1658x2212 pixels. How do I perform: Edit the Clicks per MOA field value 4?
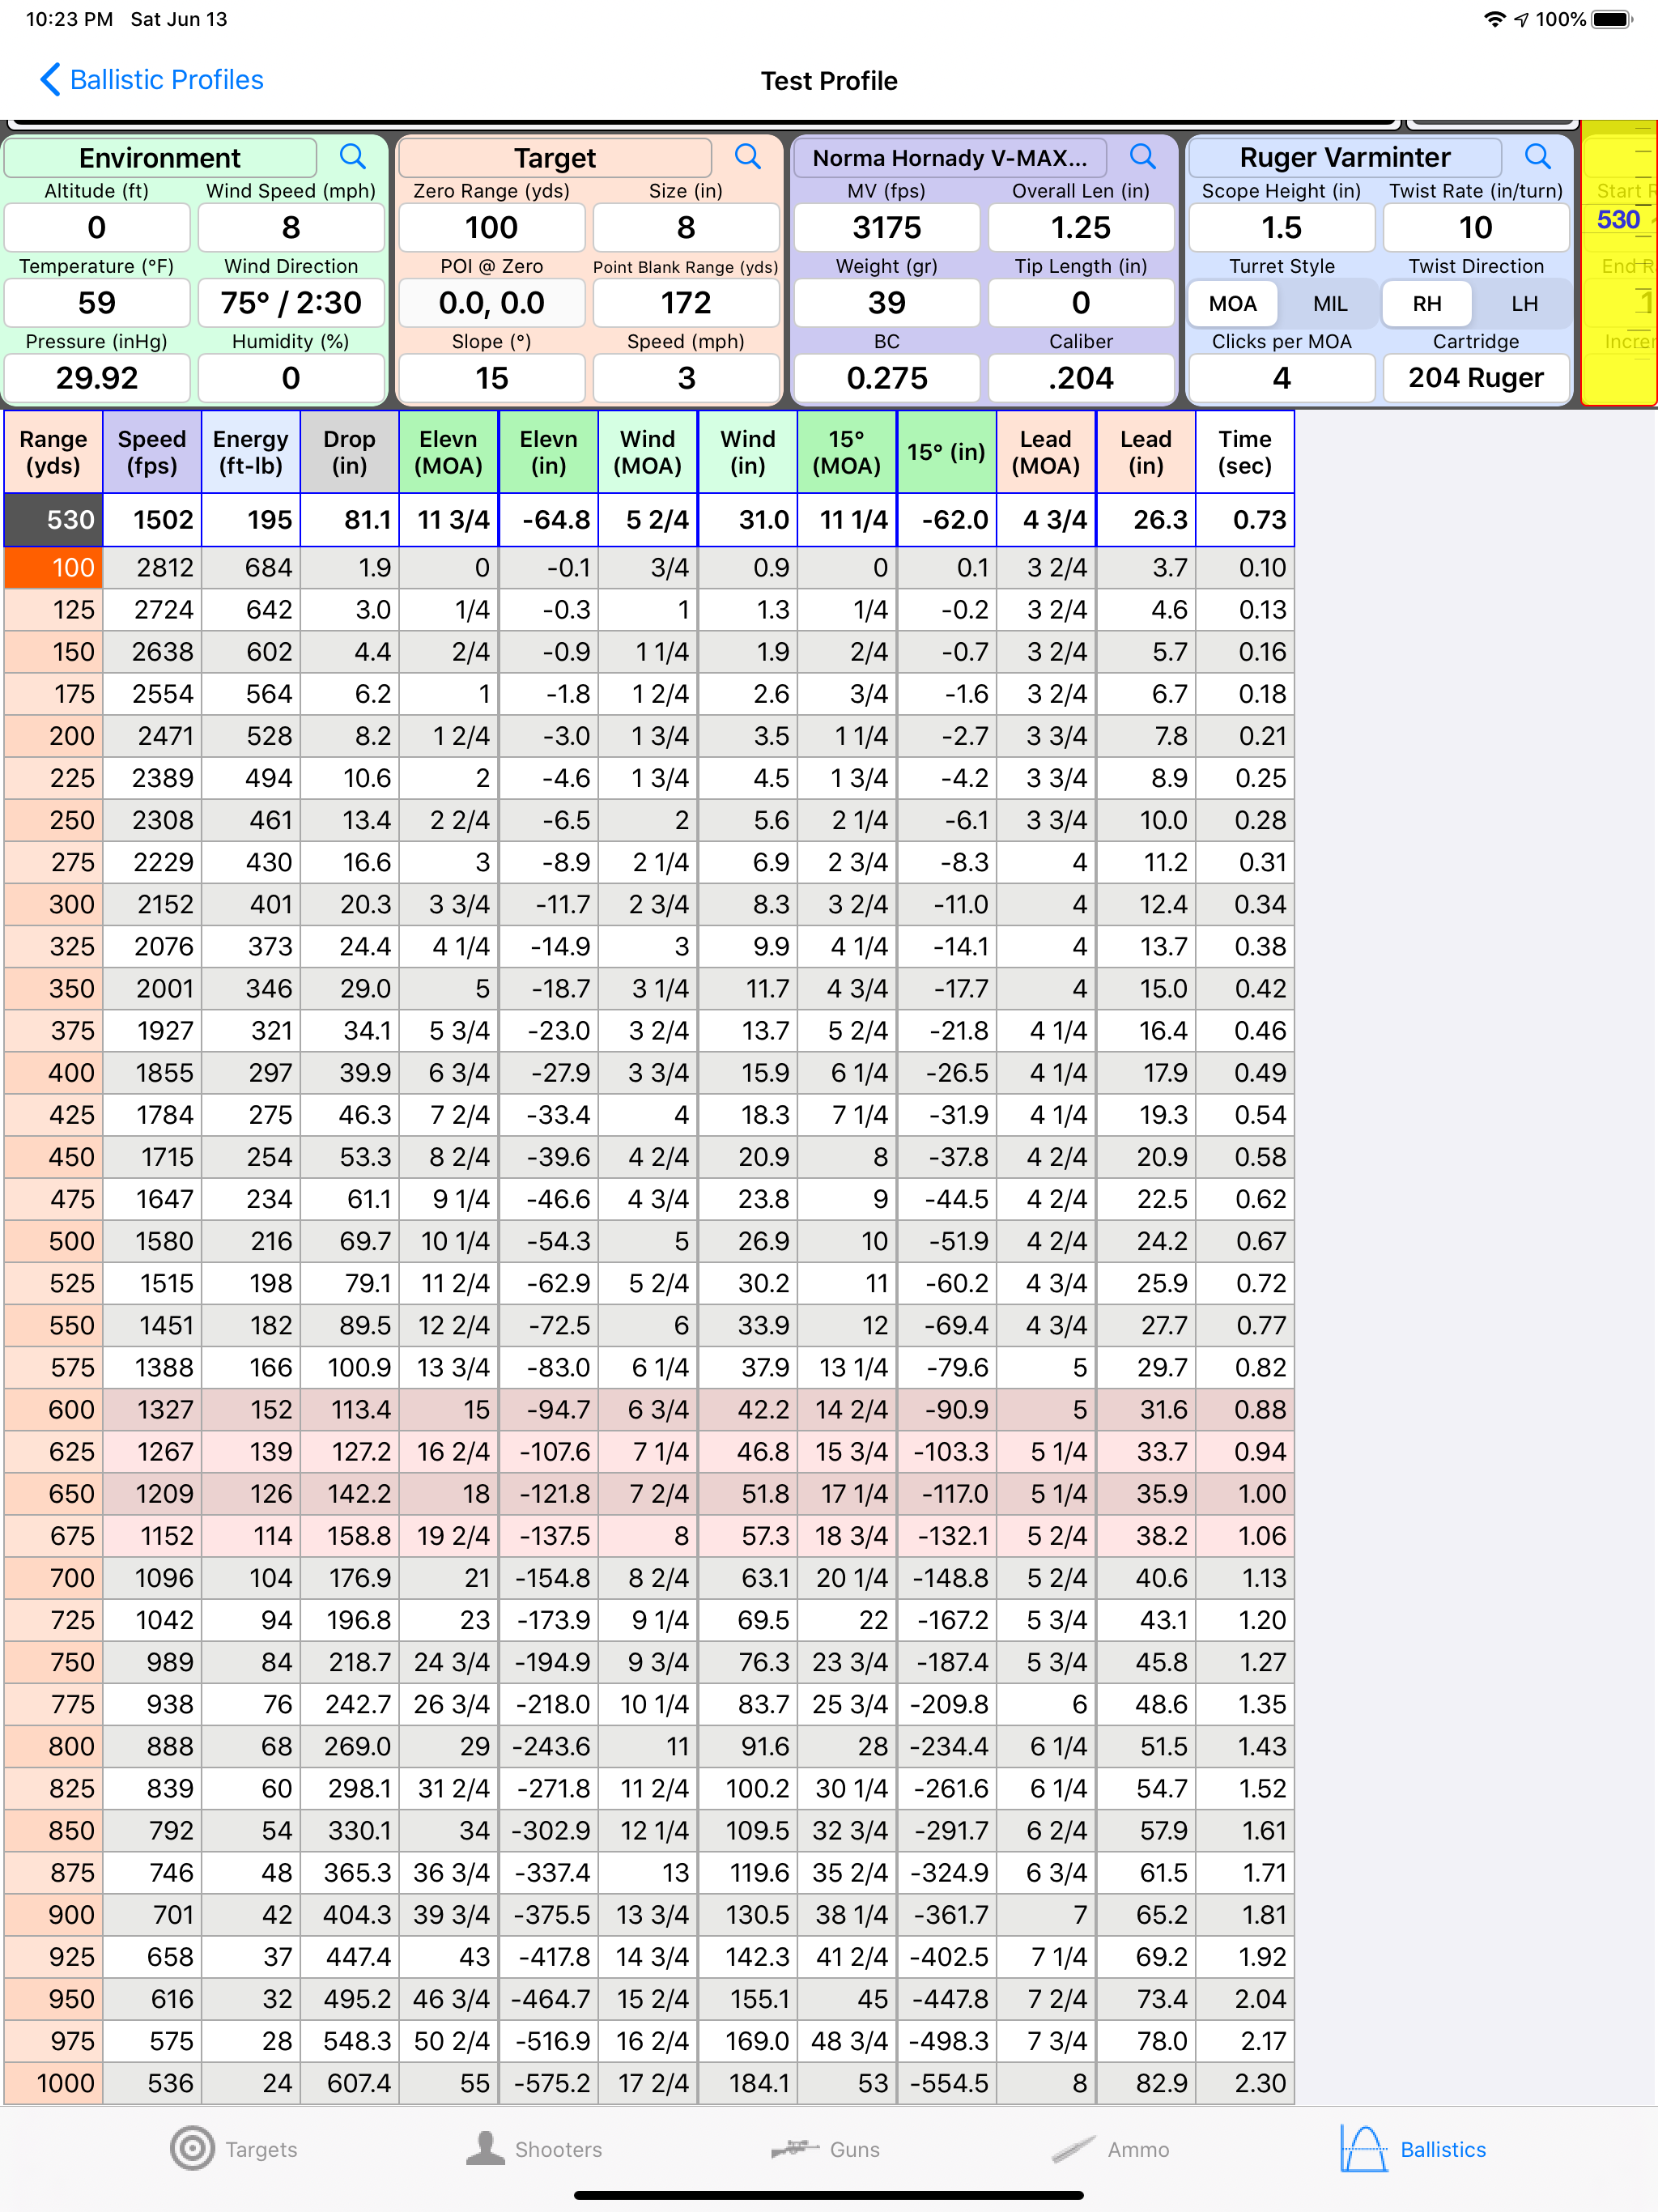point(1281,378)
